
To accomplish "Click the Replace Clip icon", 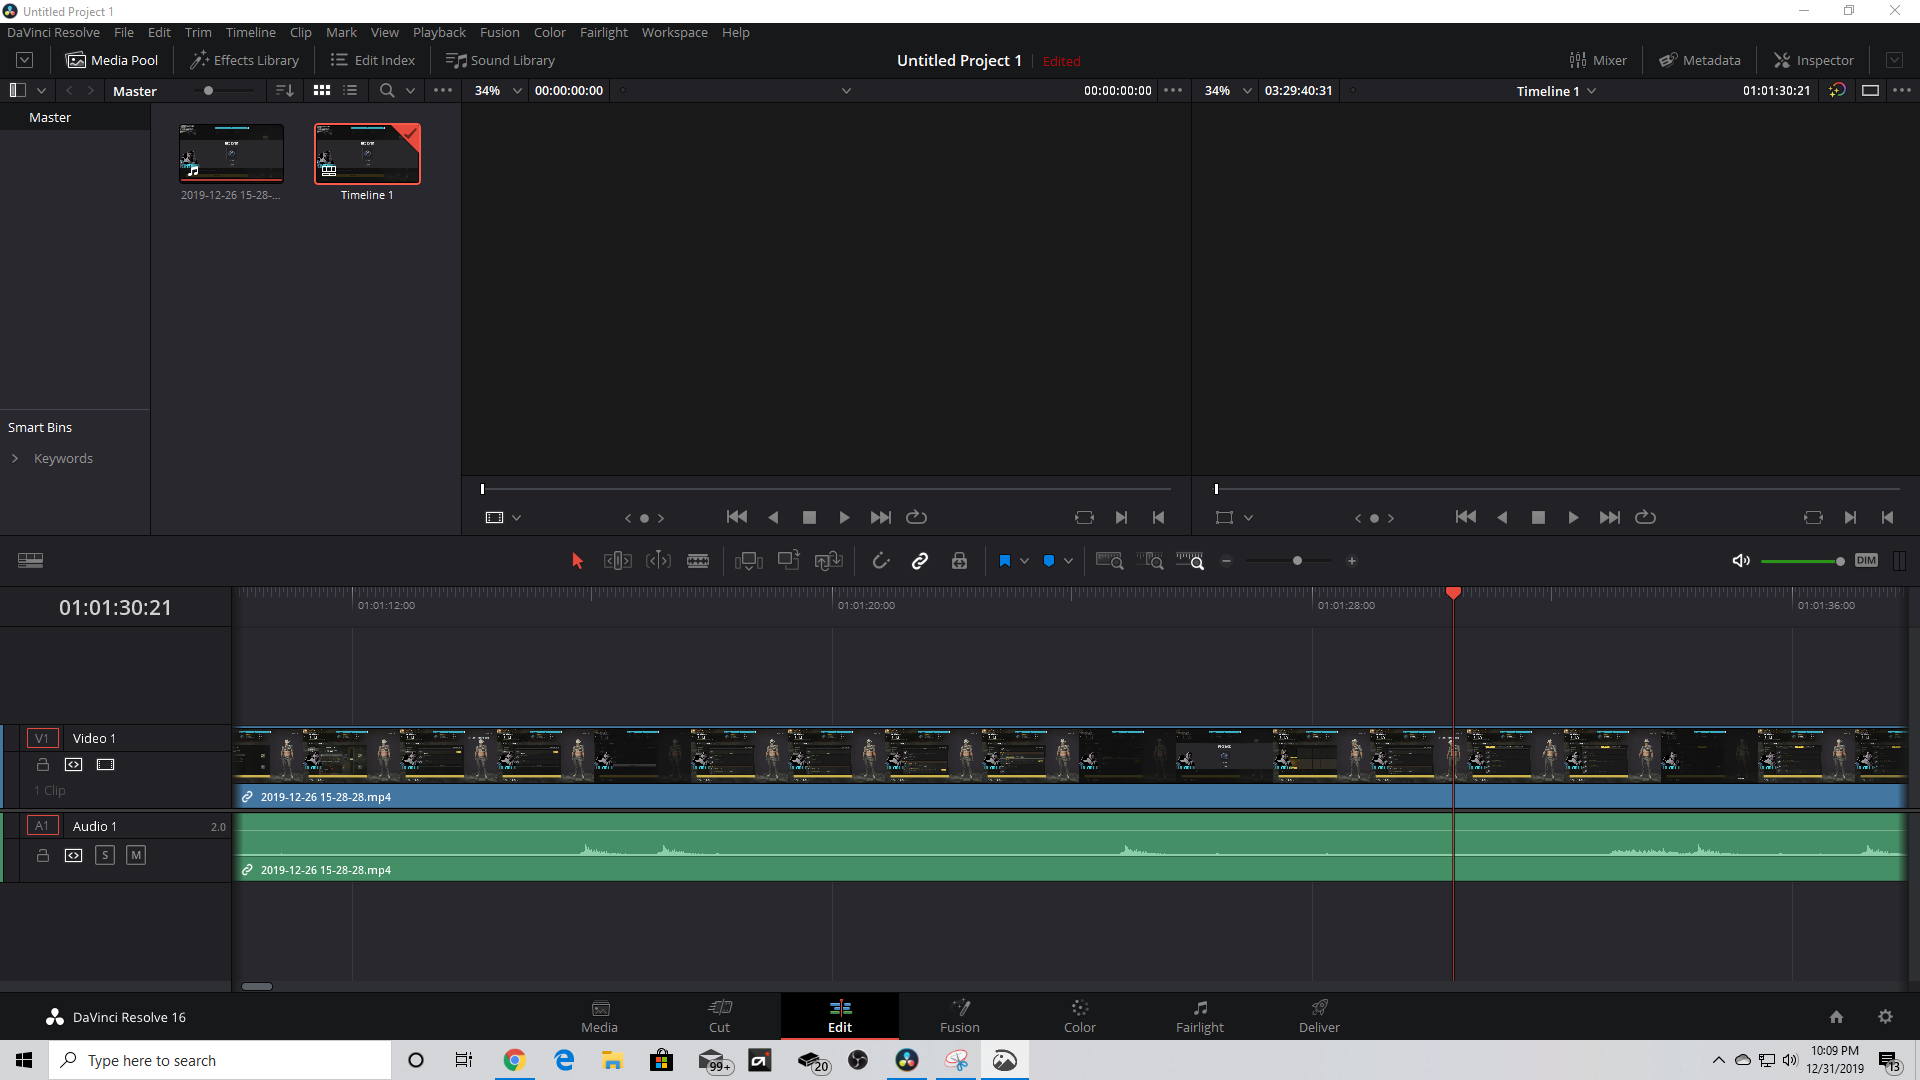I will 828,561.
